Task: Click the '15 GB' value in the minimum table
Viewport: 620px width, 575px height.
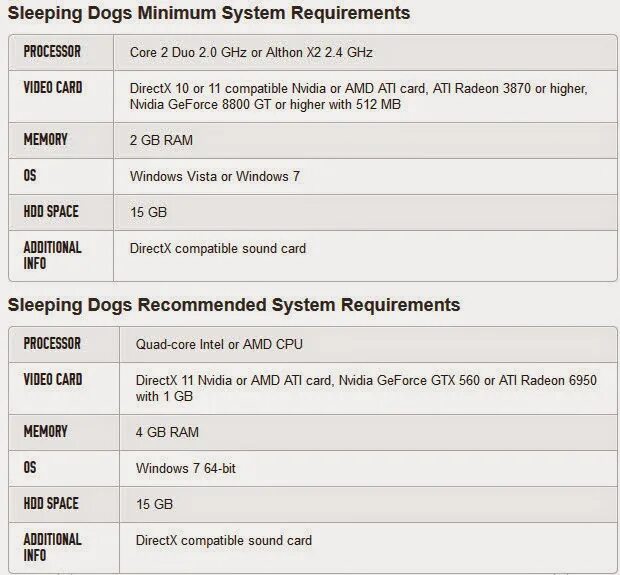Action: pyautogui.click(x=148, y=212)
